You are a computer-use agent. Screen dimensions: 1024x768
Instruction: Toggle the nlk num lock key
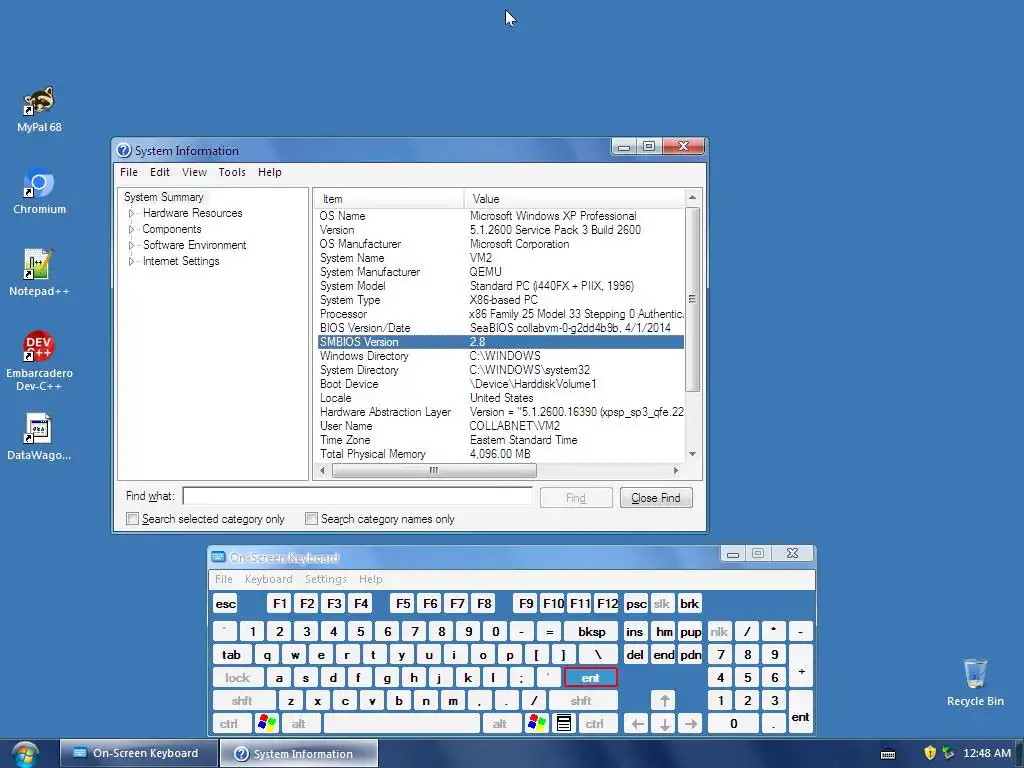(x=719, y=632)
